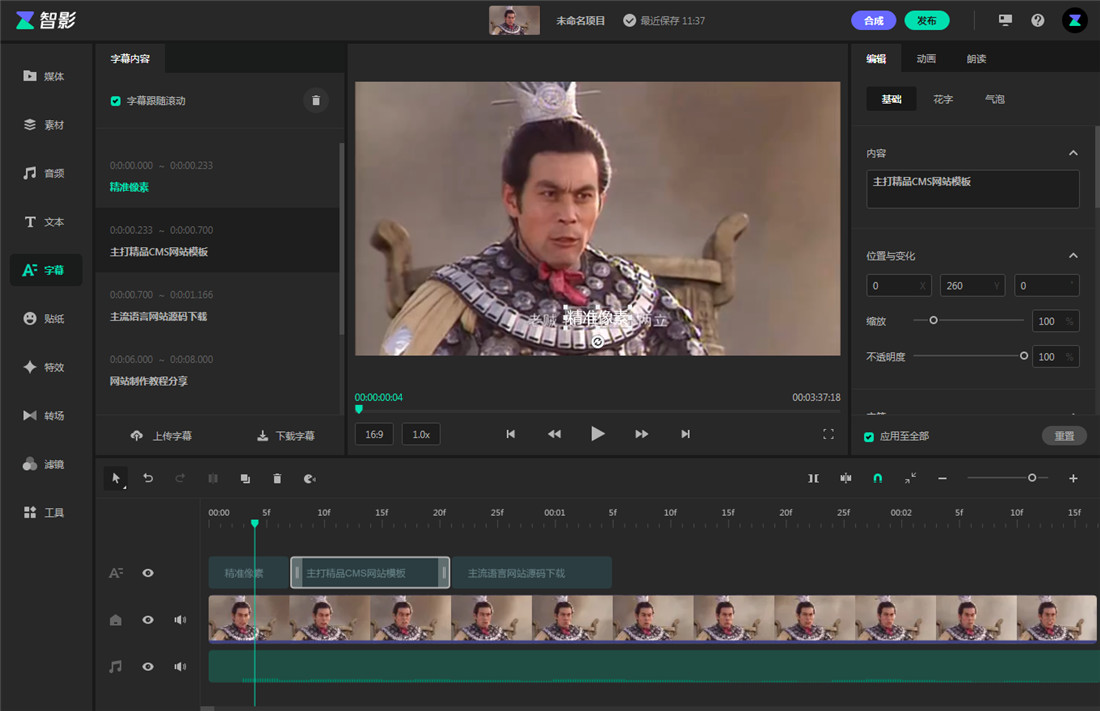Zoom out the timeline with minus

pos(942,478)
